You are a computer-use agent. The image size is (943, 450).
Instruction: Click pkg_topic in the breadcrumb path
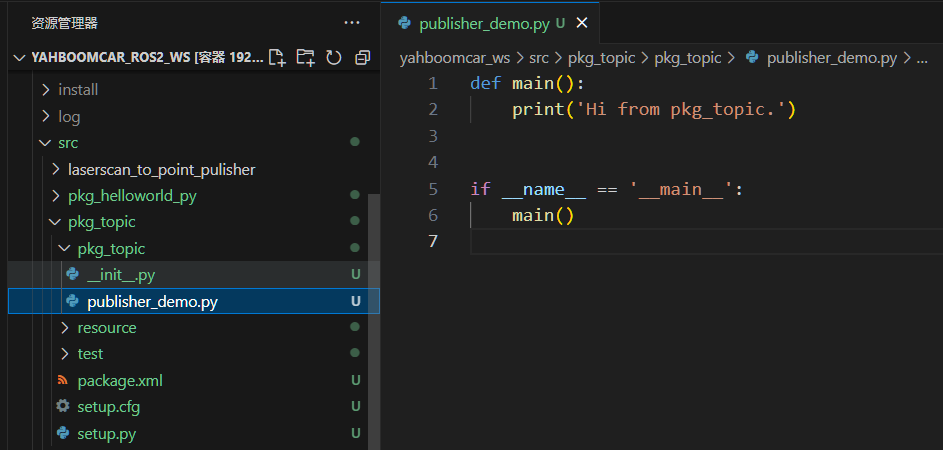click(601, 58)
